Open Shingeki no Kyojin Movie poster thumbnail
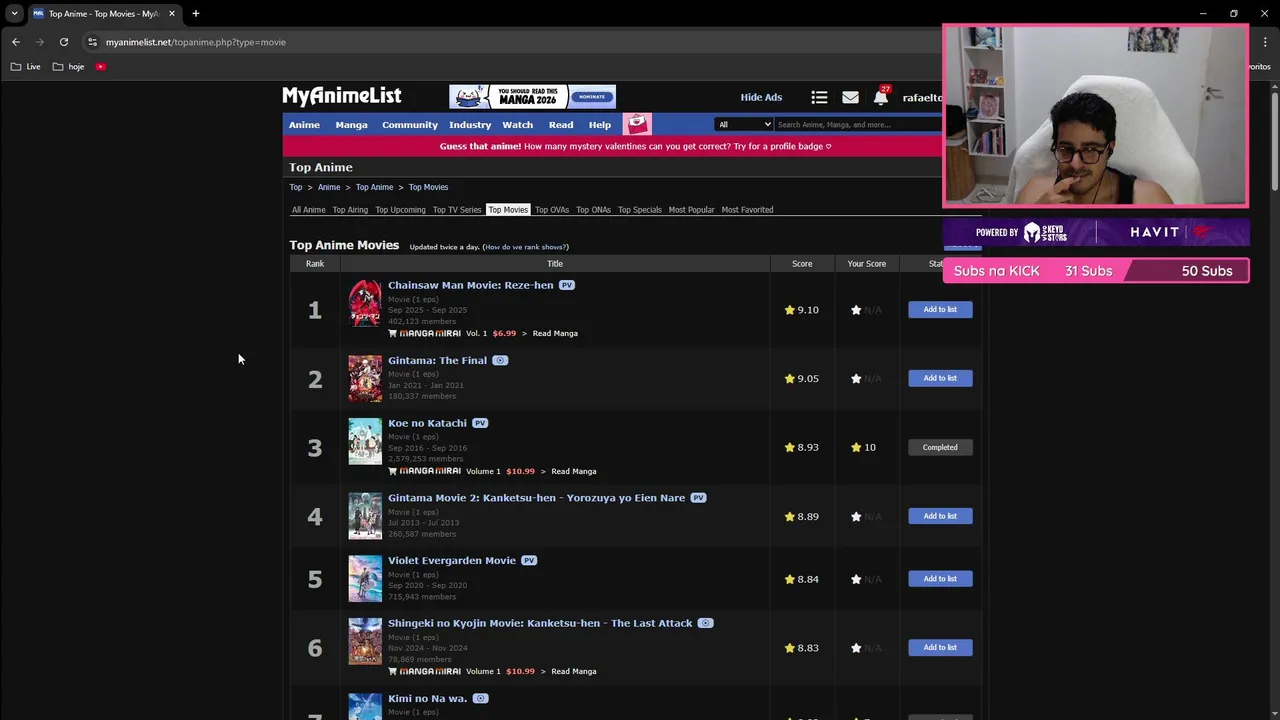1280x720 pixels. (365, 641)
